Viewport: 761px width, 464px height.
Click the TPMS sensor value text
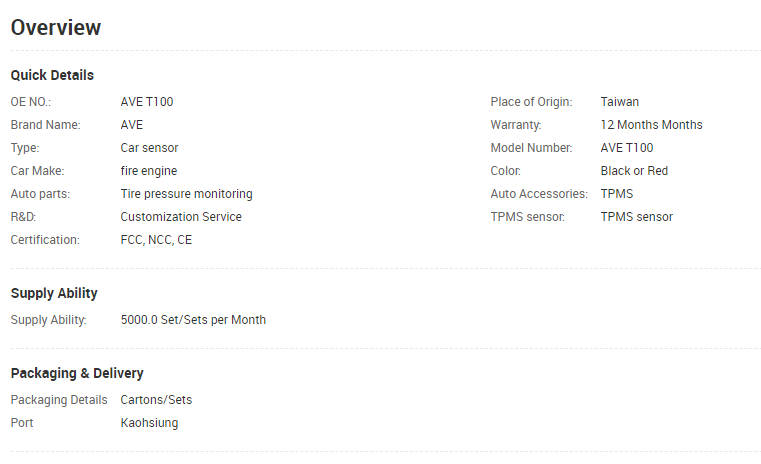pyautogui.click(x=636, y=216)
